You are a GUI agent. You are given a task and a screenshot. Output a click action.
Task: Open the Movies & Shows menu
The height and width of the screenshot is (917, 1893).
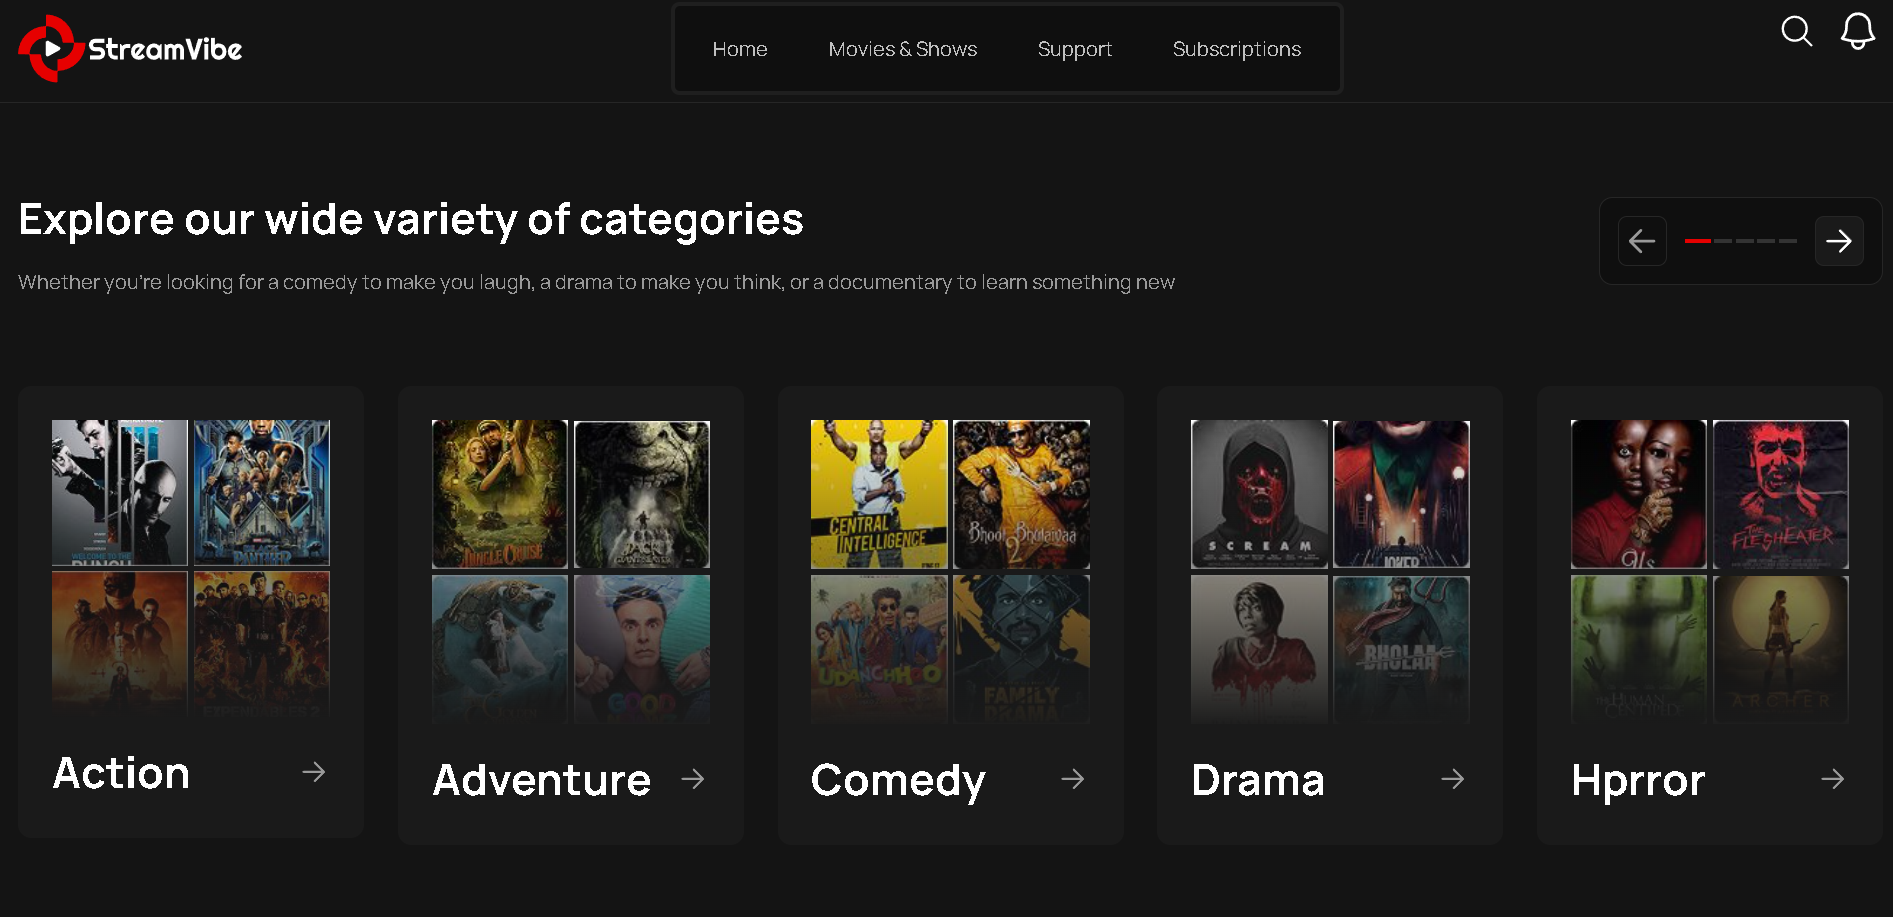(x=902, y=48)
